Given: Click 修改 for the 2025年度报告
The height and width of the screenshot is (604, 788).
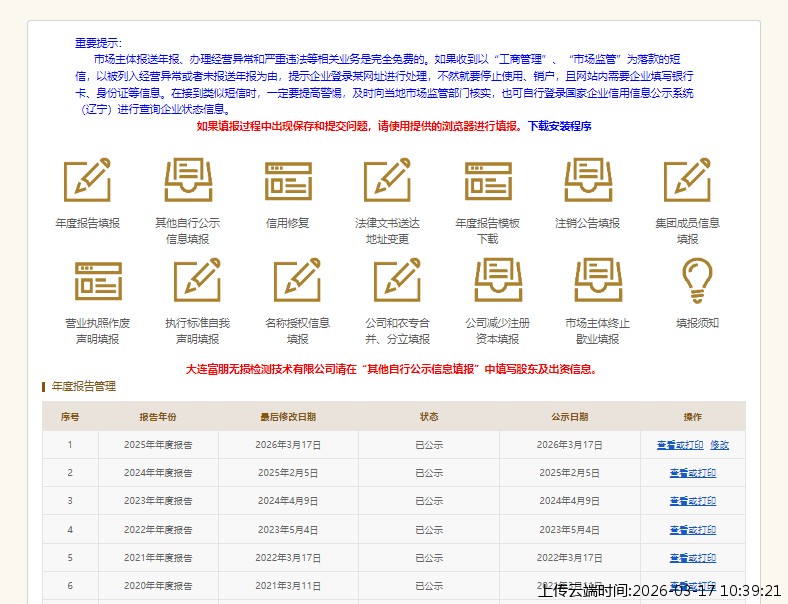Looking at the screenshot, I should click(719, 445).
